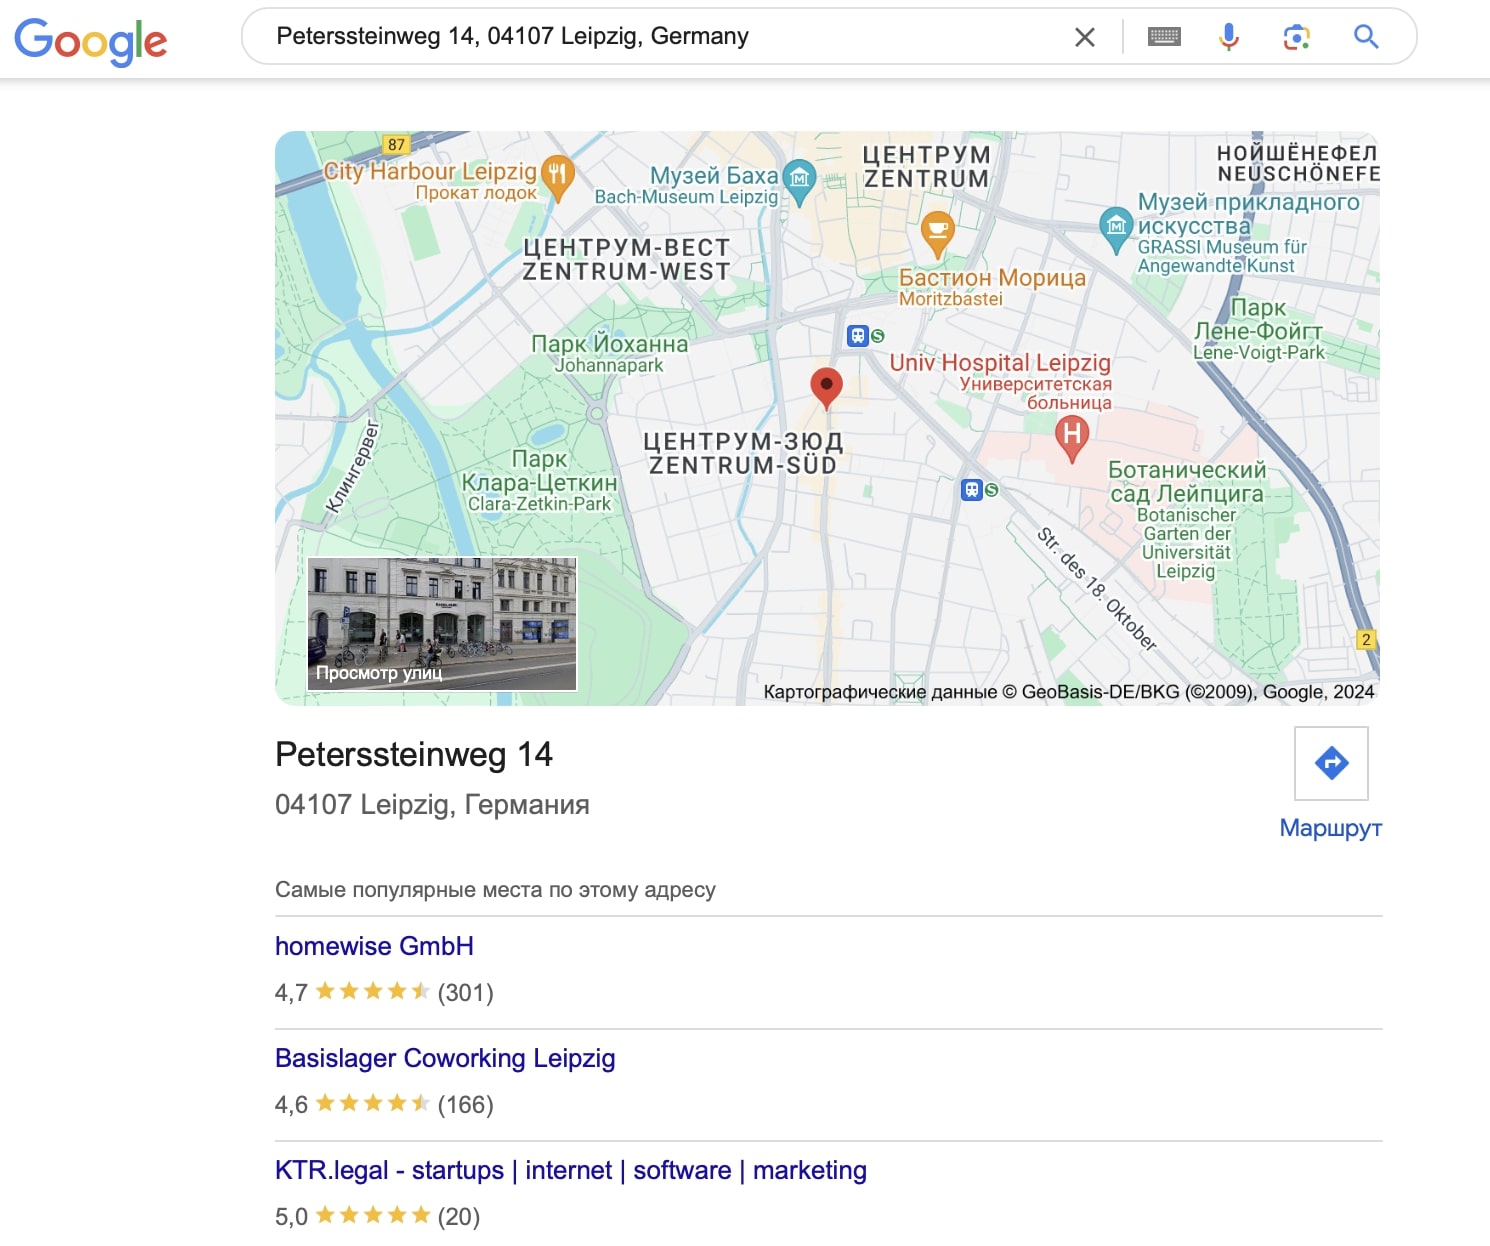Open homewise GmbH link
1490x1246 pixels.
point(374,946)
